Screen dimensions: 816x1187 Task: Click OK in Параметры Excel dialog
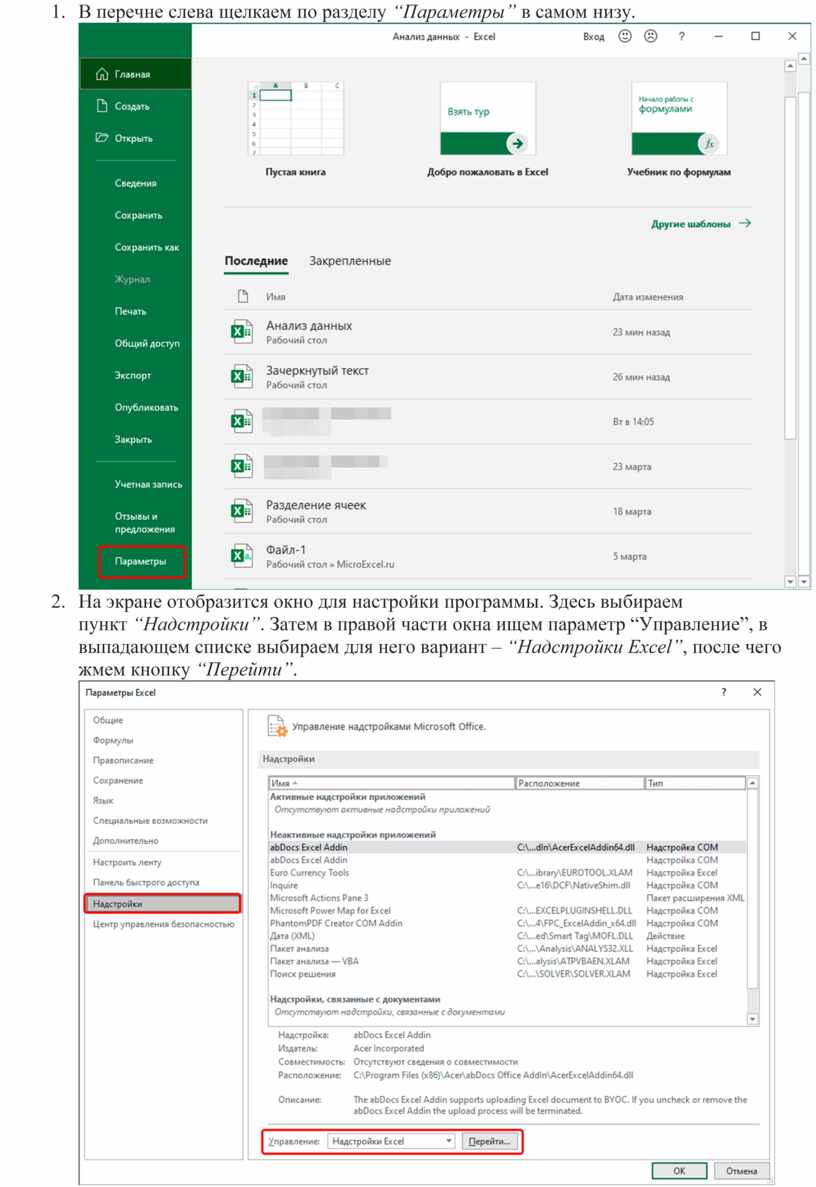(679, 1170)
